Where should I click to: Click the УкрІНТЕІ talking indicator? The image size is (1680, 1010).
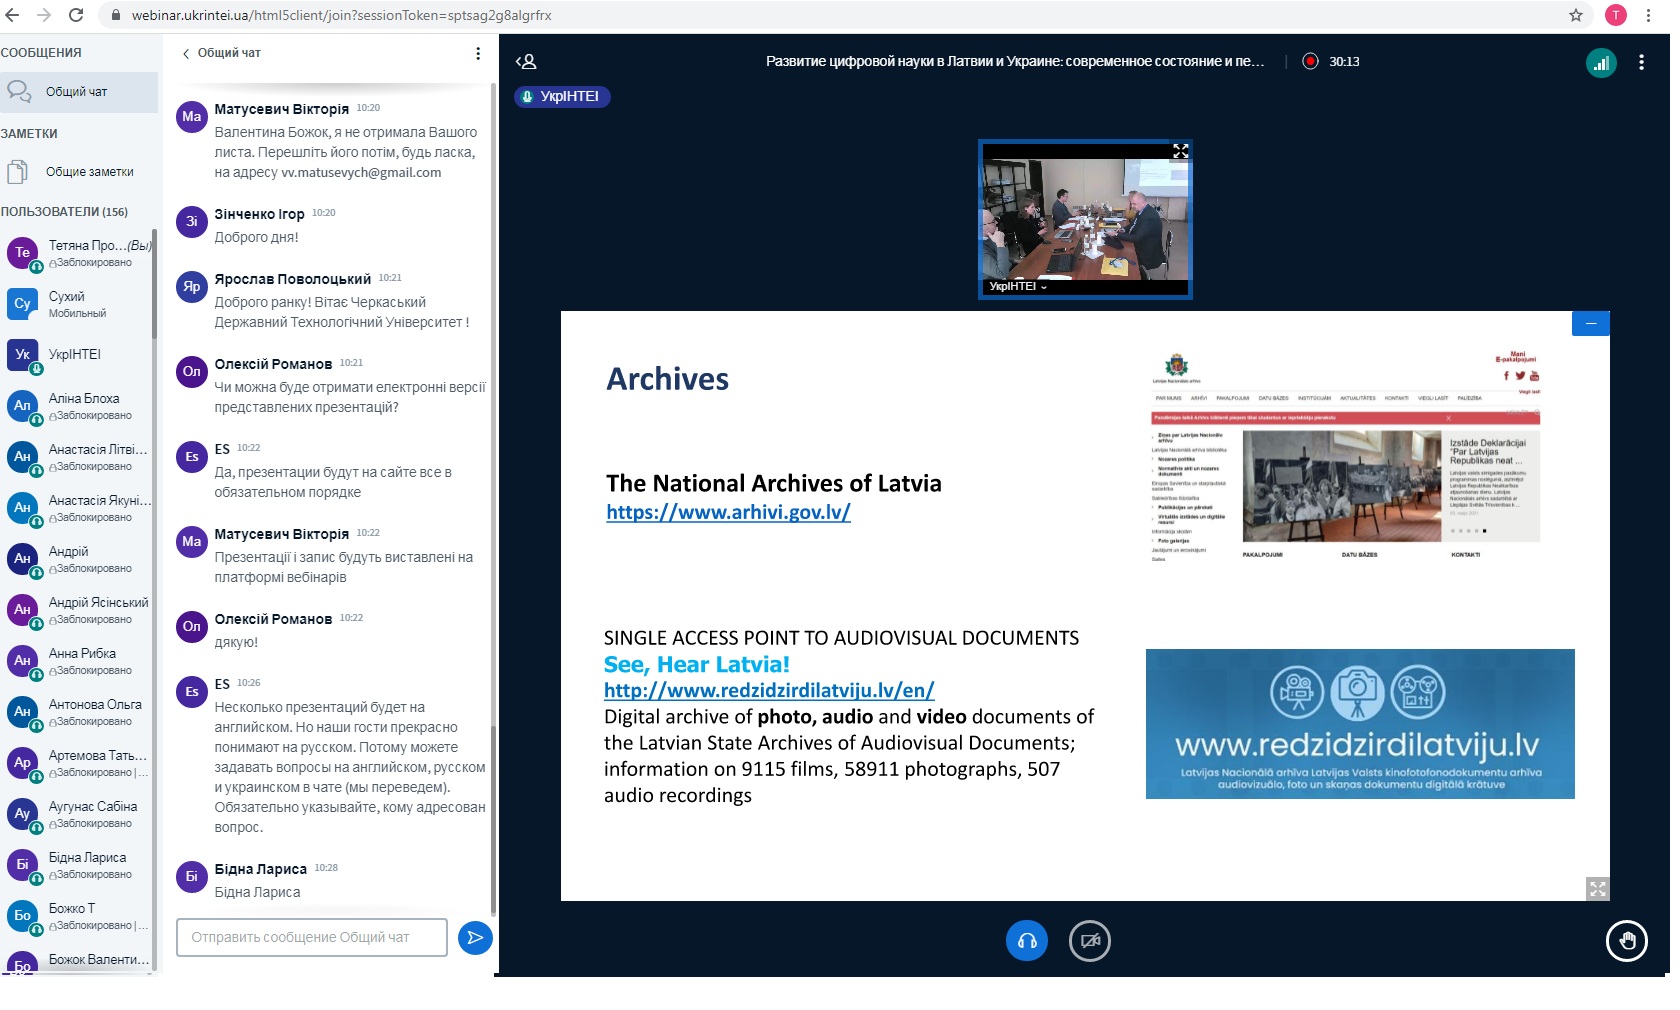[562, 96]
